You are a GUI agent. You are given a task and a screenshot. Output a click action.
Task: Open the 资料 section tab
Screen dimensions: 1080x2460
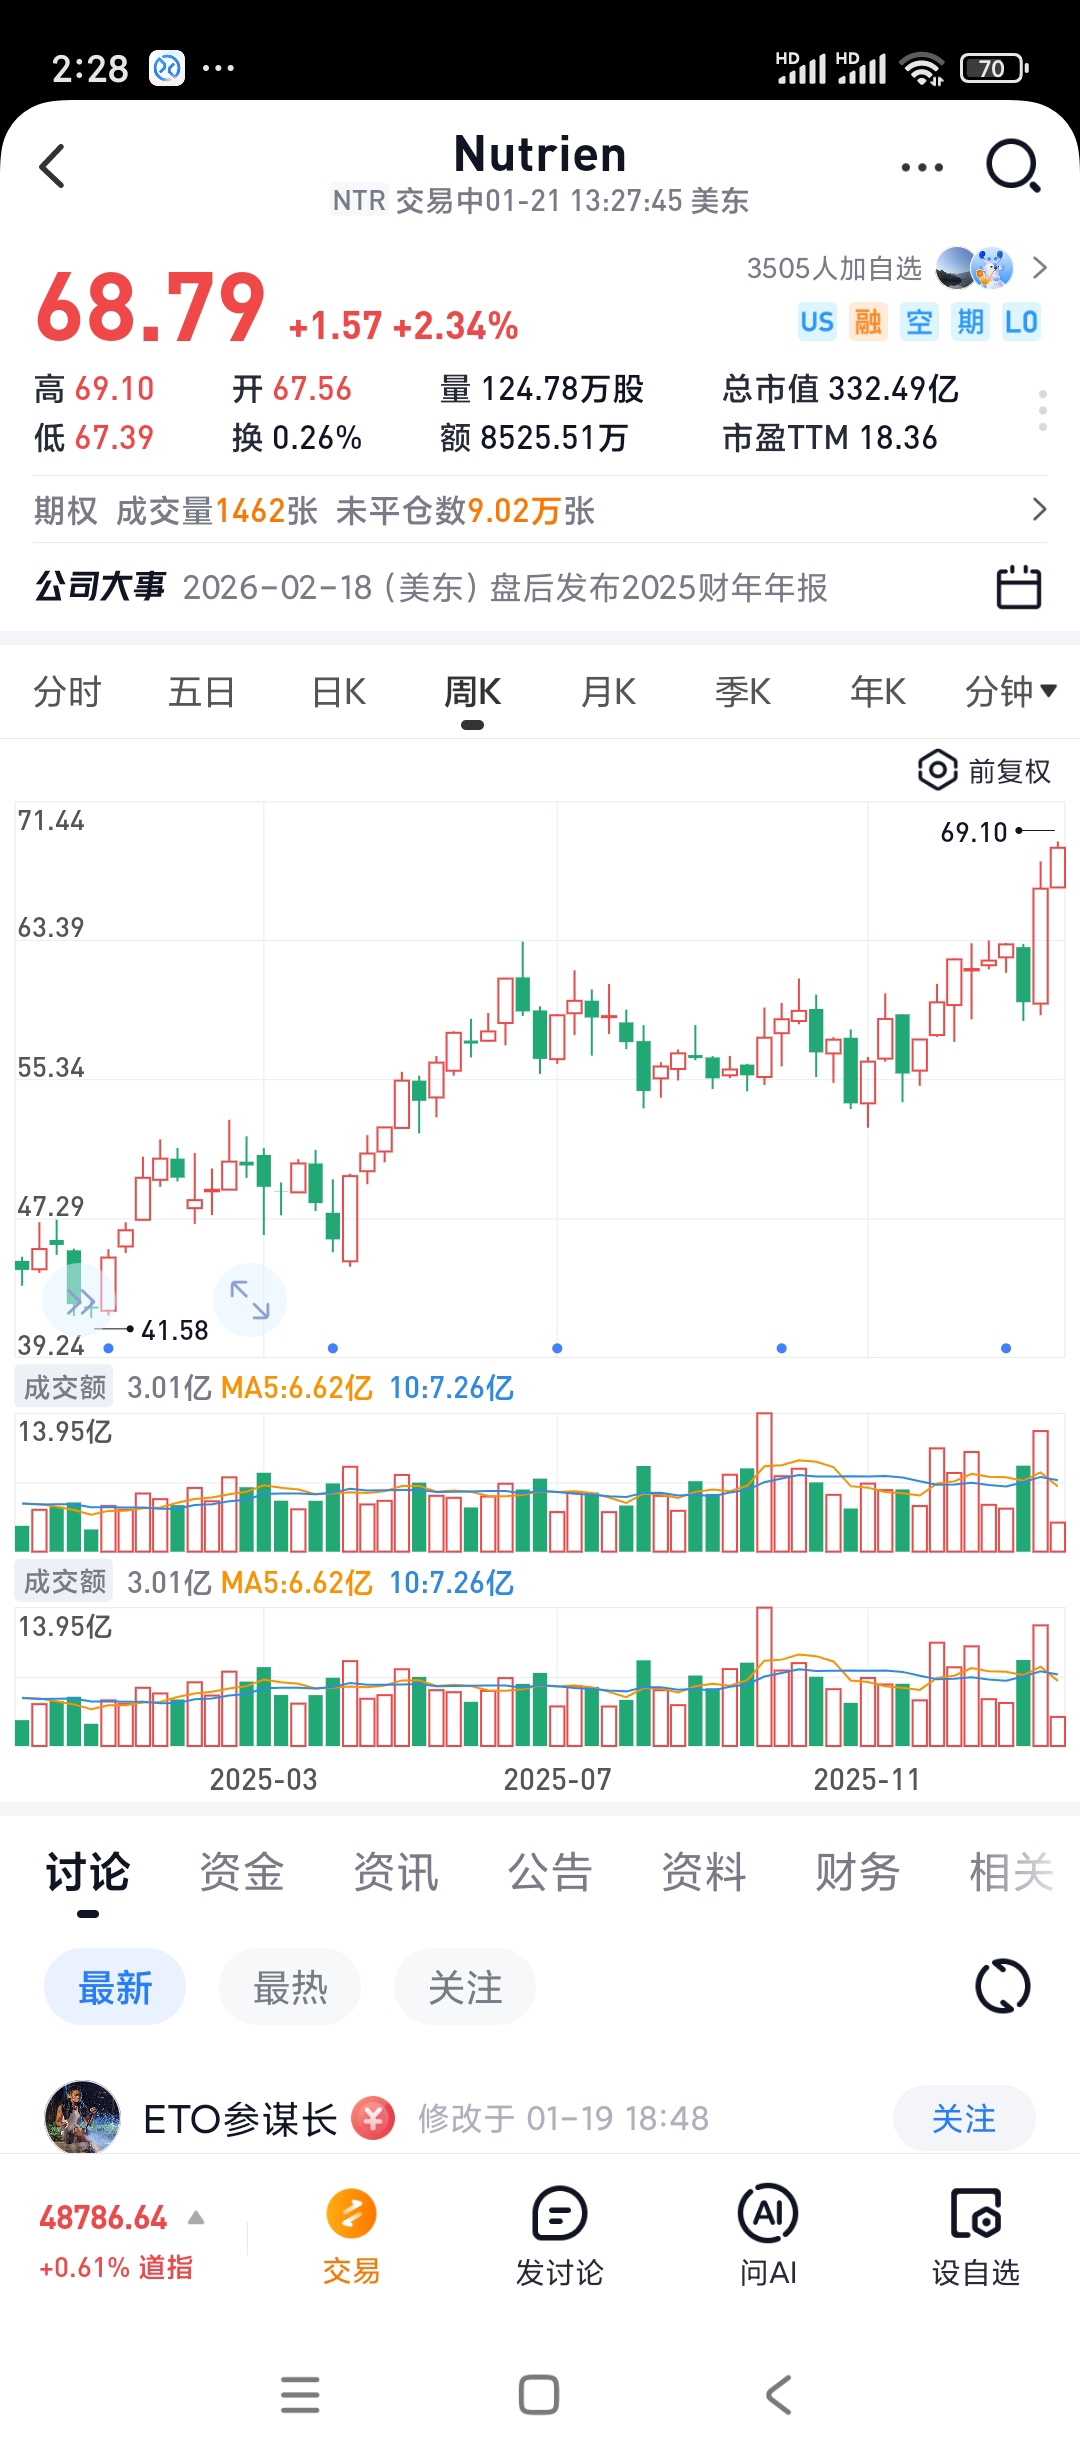coord(704,1872)
